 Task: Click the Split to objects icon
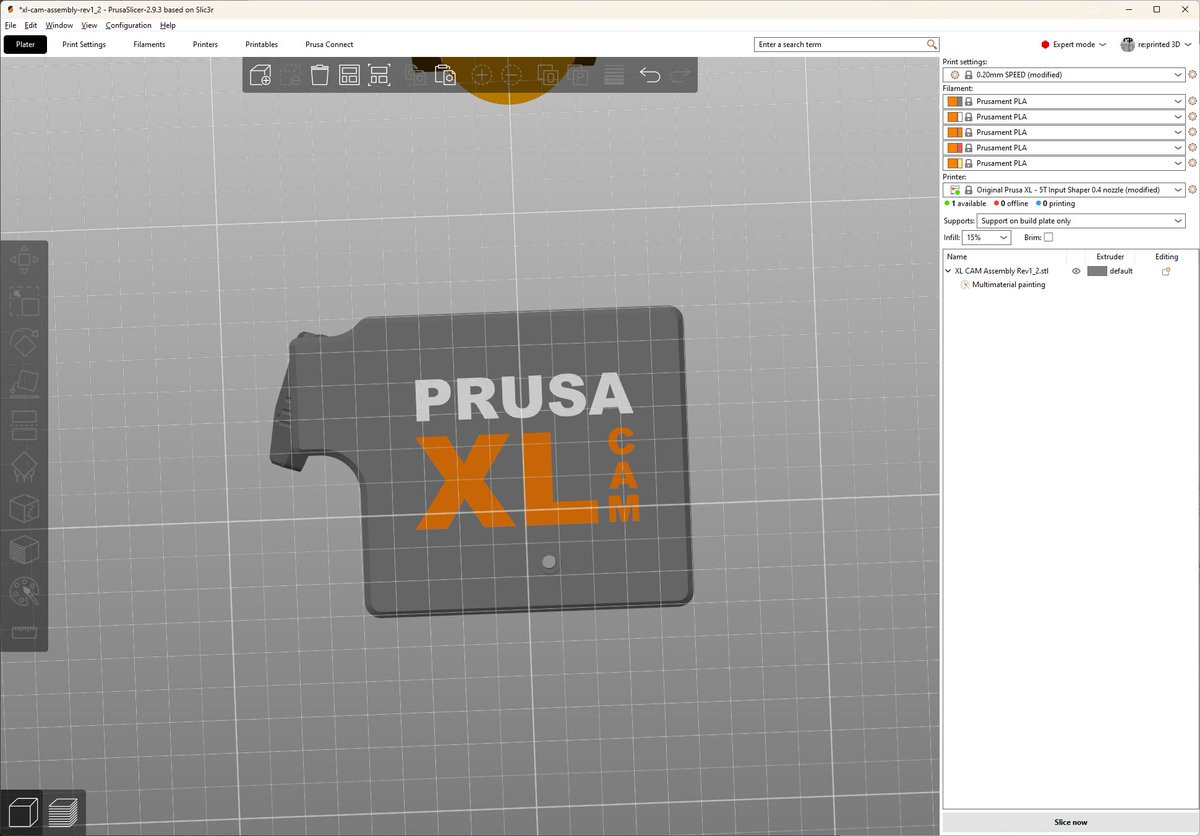coord(547,75)
